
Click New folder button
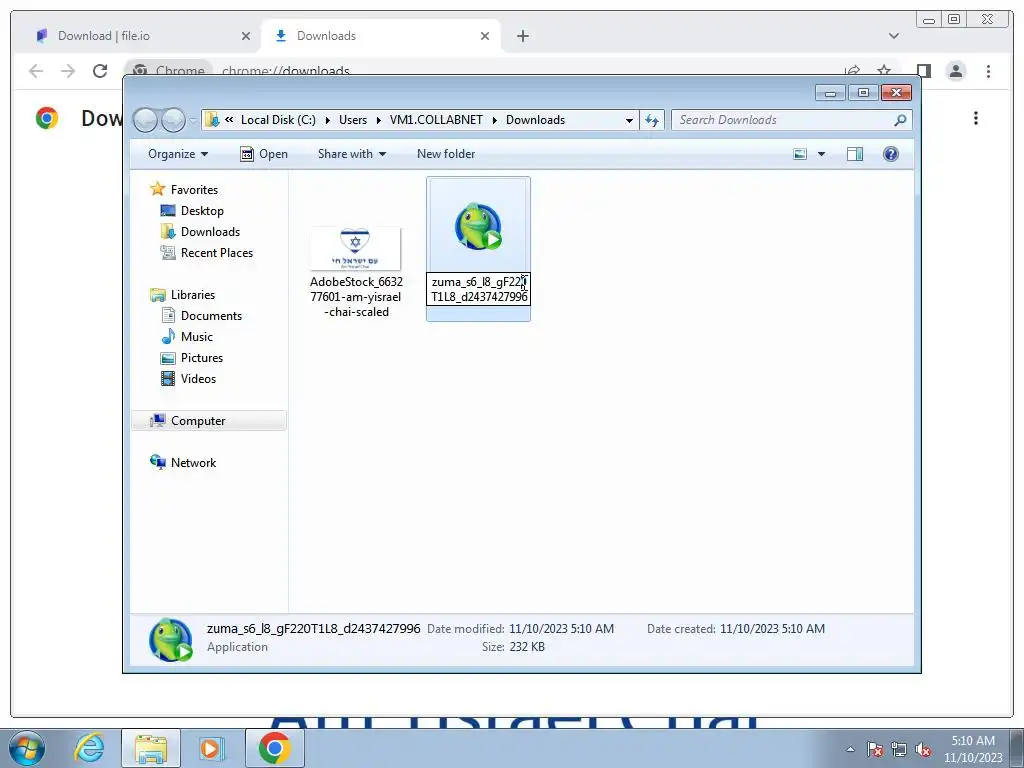click(446, 154)
